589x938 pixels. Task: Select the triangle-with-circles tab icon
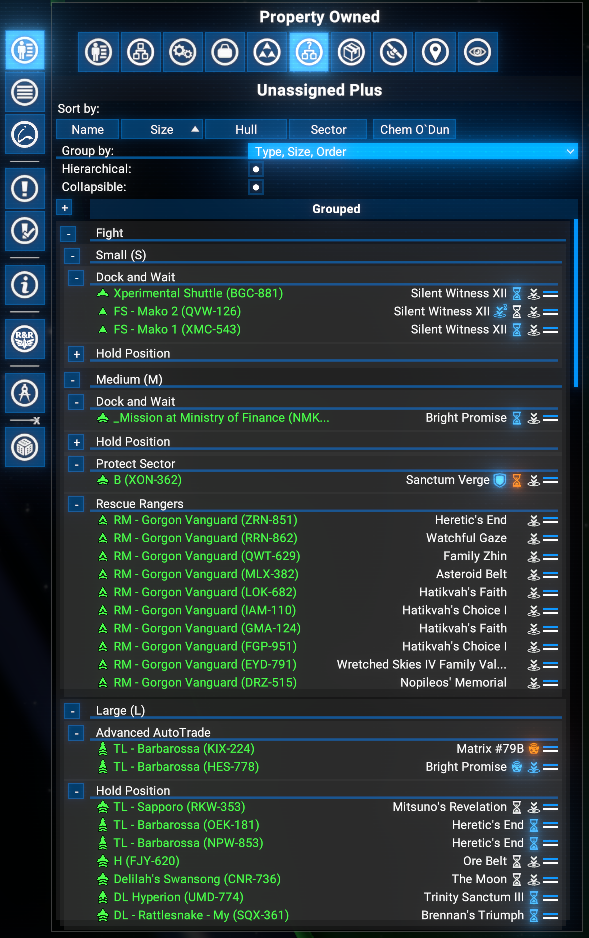(x=267, y=52)
